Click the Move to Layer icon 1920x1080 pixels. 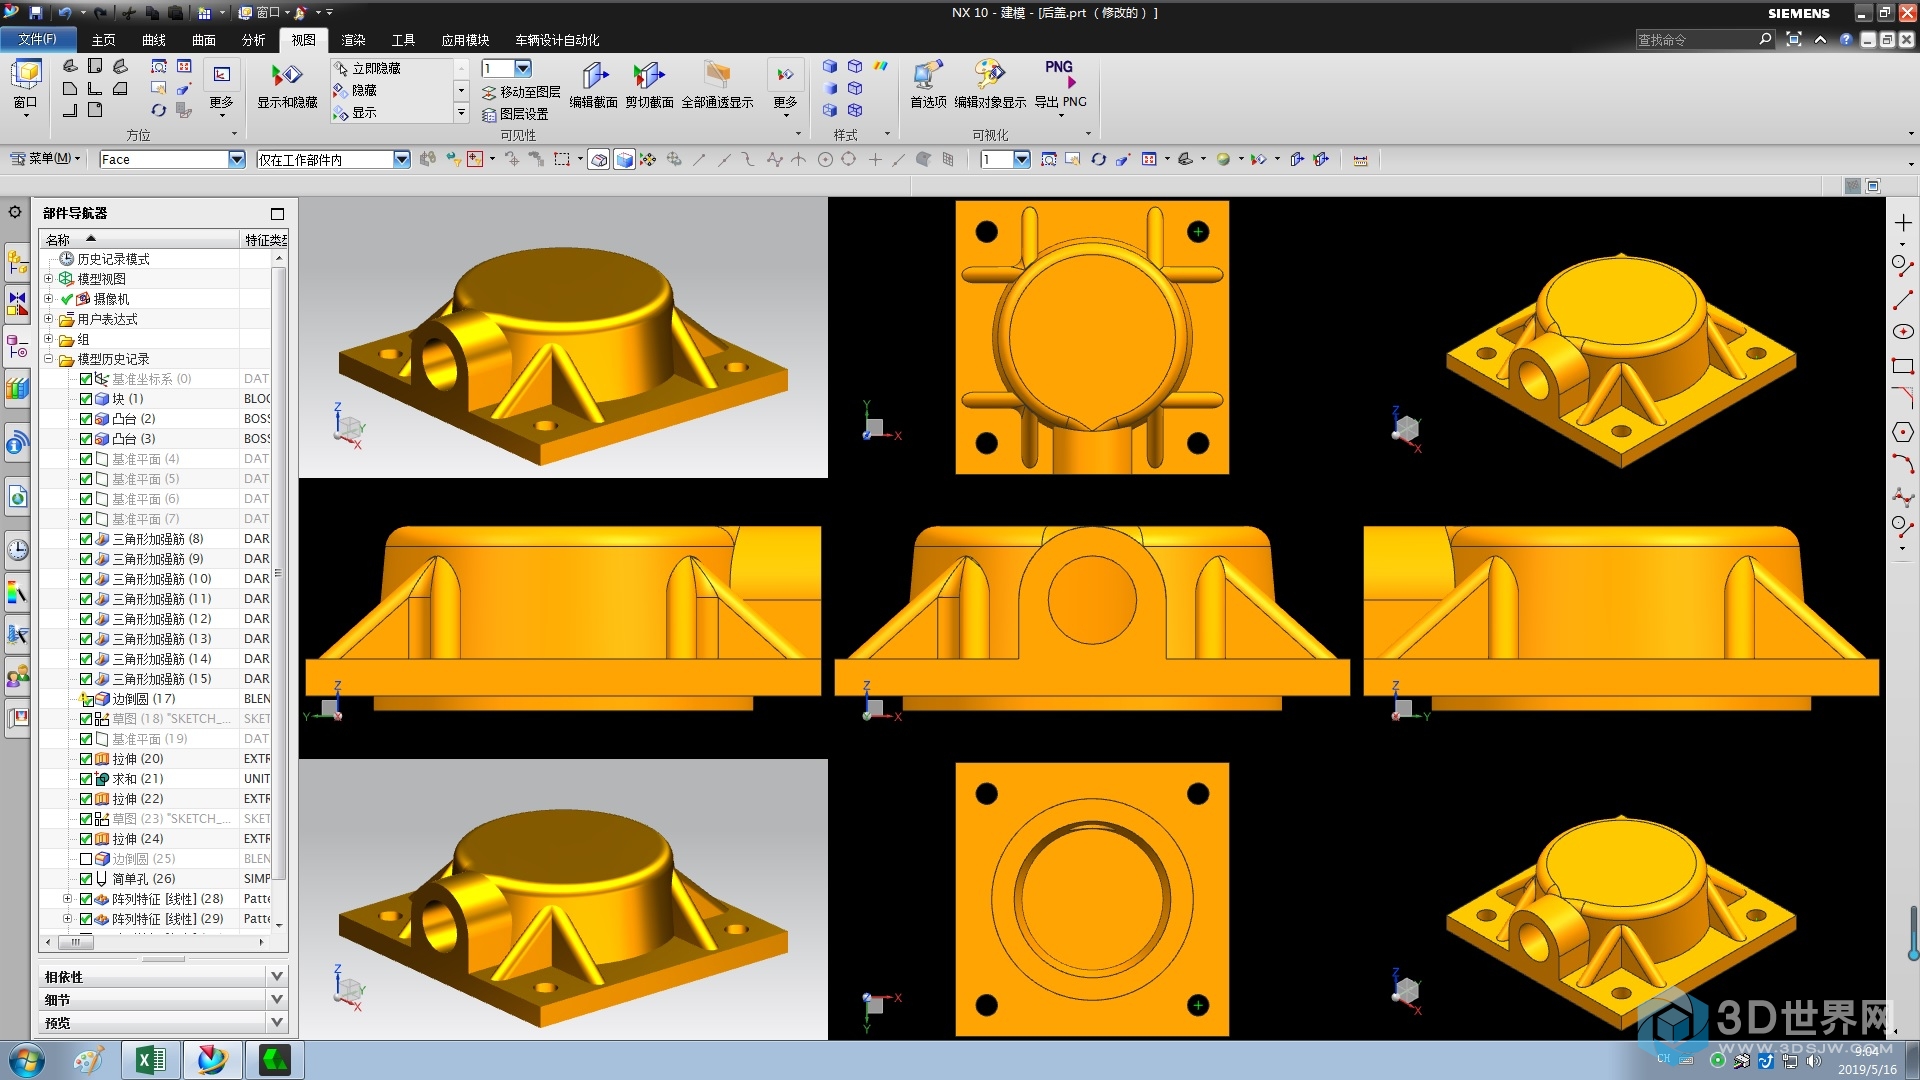489,92
